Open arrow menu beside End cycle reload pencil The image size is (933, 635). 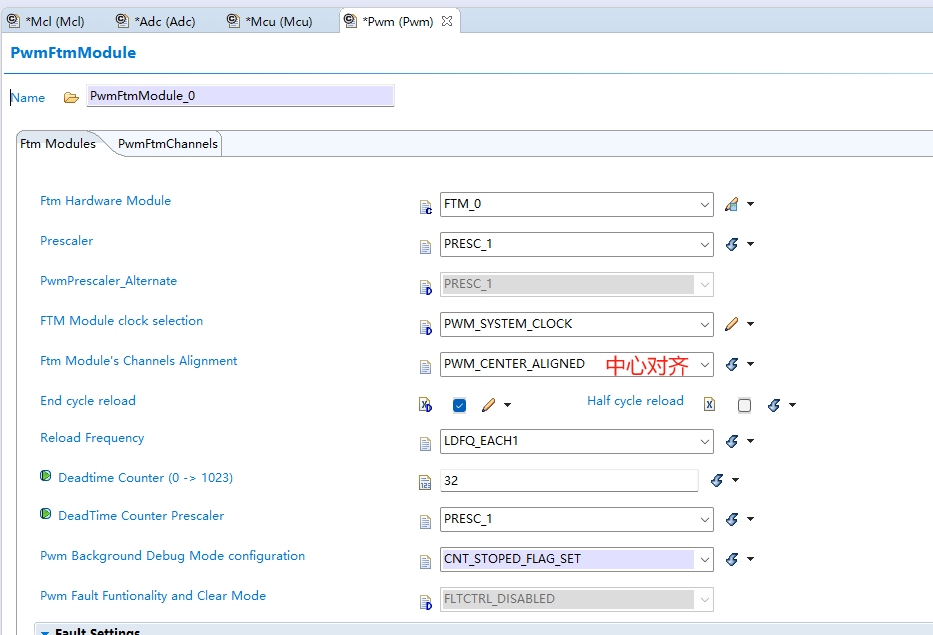coord(508,405)
